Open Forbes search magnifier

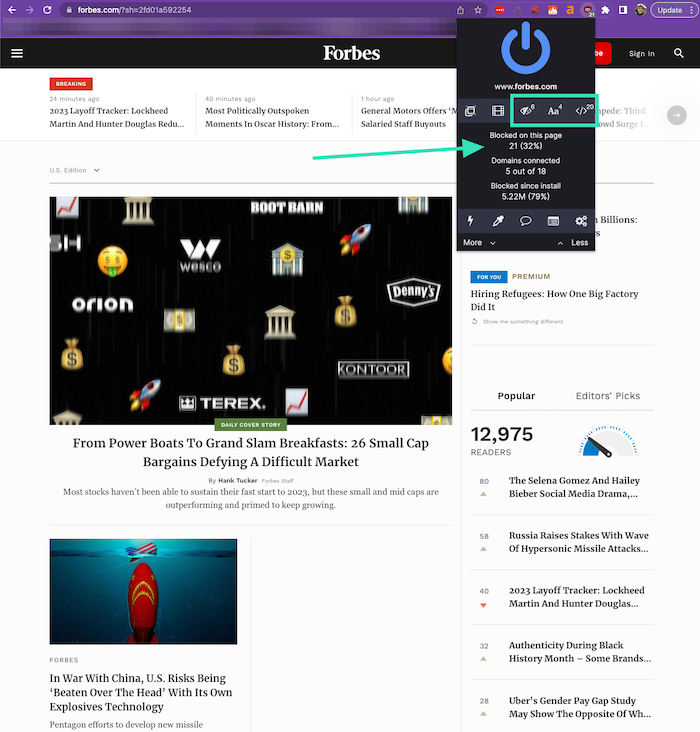click(x=679, y=53)
